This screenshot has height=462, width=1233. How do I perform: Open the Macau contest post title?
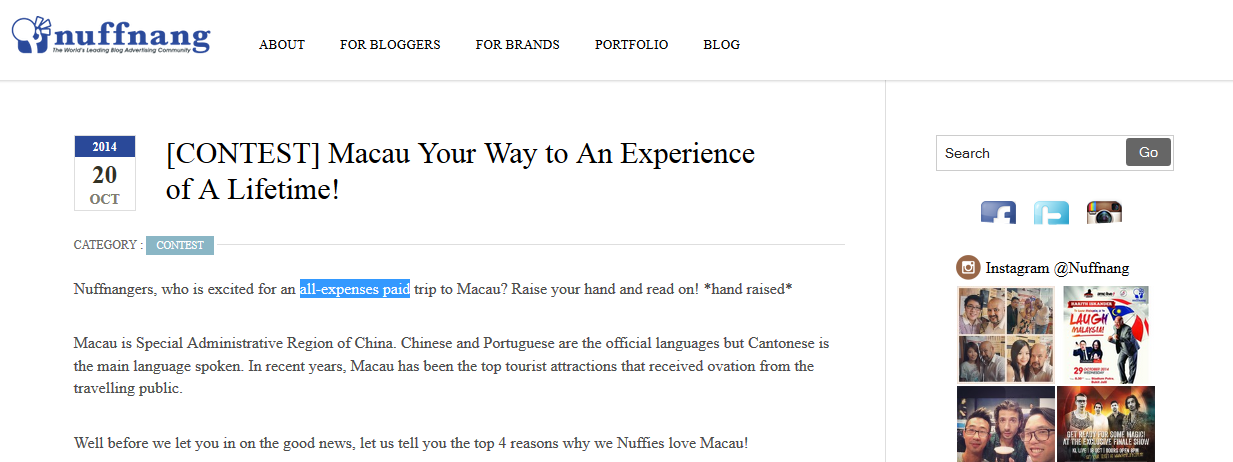tap(460, 171)
